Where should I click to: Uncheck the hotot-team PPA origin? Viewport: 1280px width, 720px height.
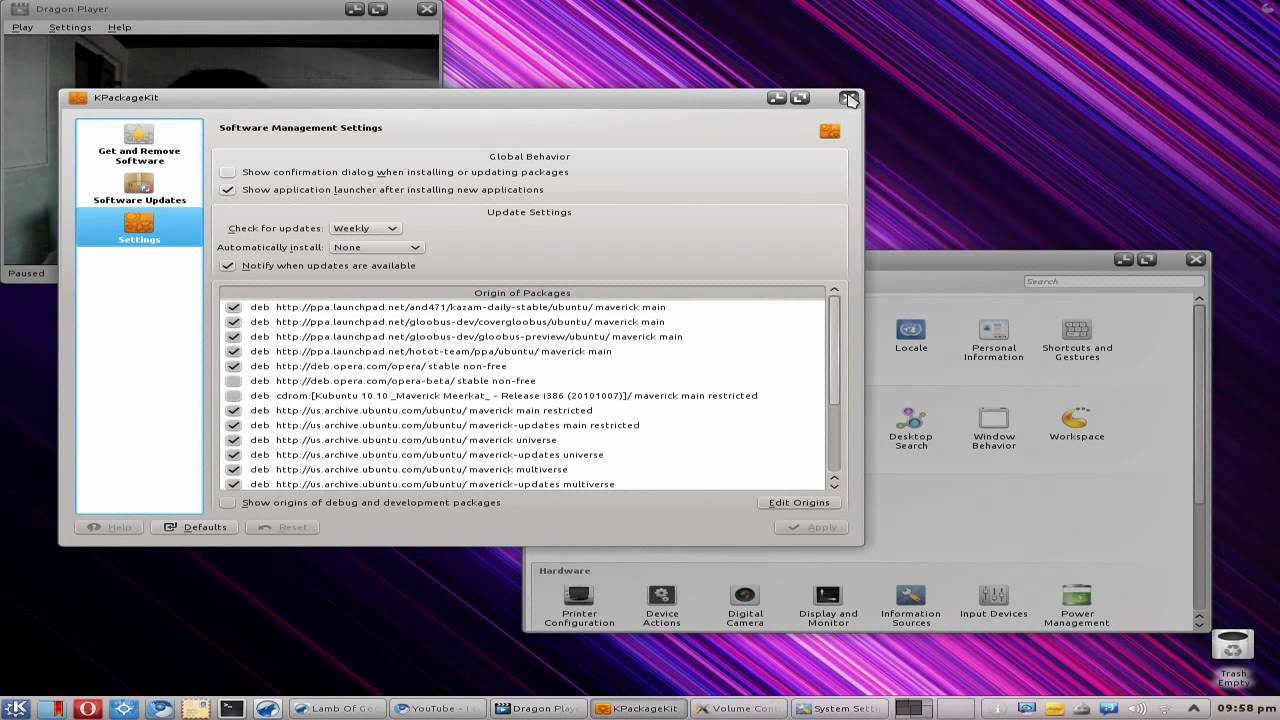234,352
